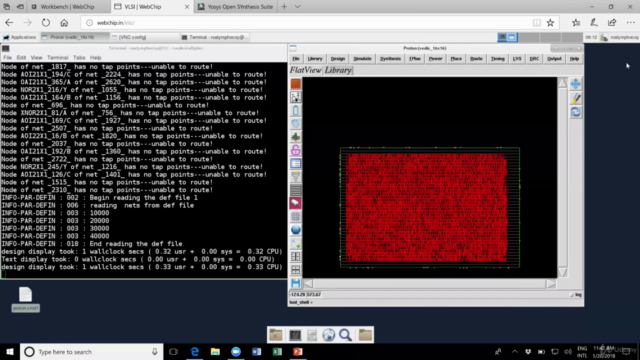The image size is (640, 360).
Task: Click the blue floppy disk save icon
Action: (296, 283)
